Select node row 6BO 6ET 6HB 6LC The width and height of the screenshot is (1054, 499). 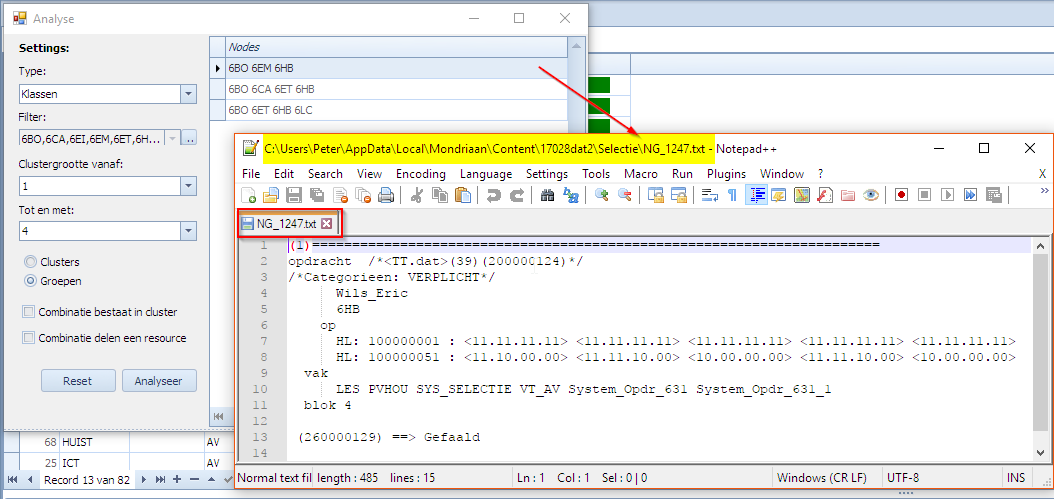(396, 110)
